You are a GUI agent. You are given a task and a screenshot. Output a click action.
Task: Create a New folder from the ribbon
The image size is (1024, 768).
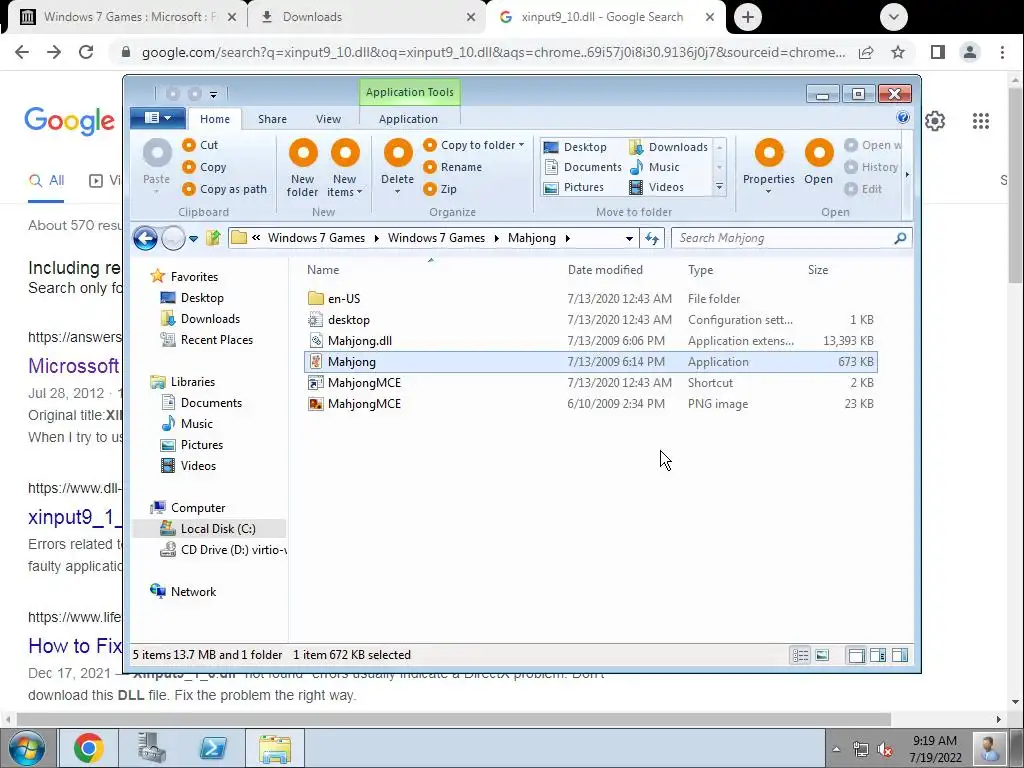pyautogui.click(x=302, y=167)
